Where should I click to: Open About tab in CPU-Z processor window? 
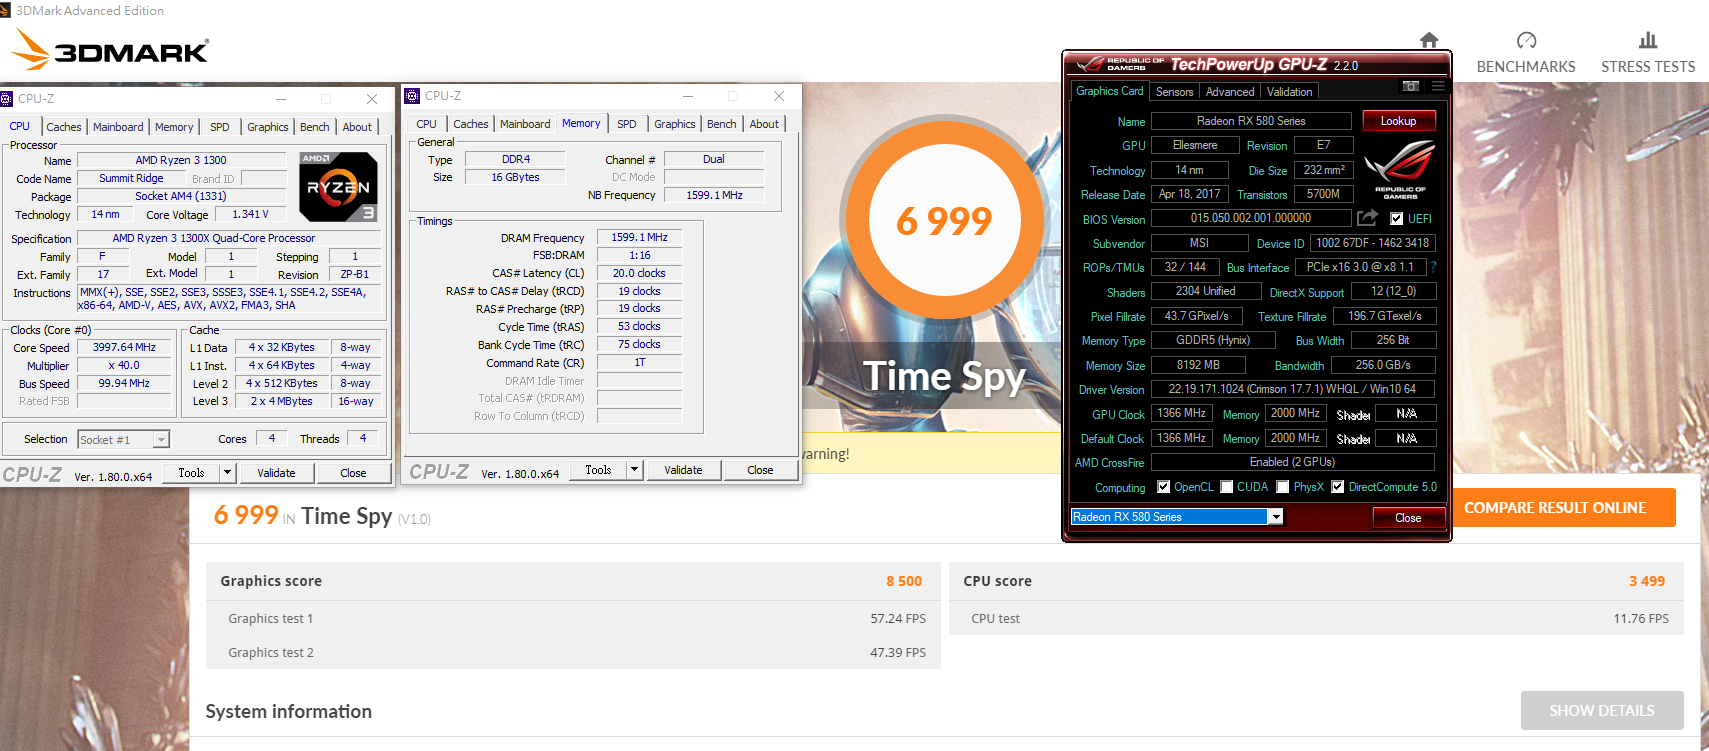[x=357, y=127]
